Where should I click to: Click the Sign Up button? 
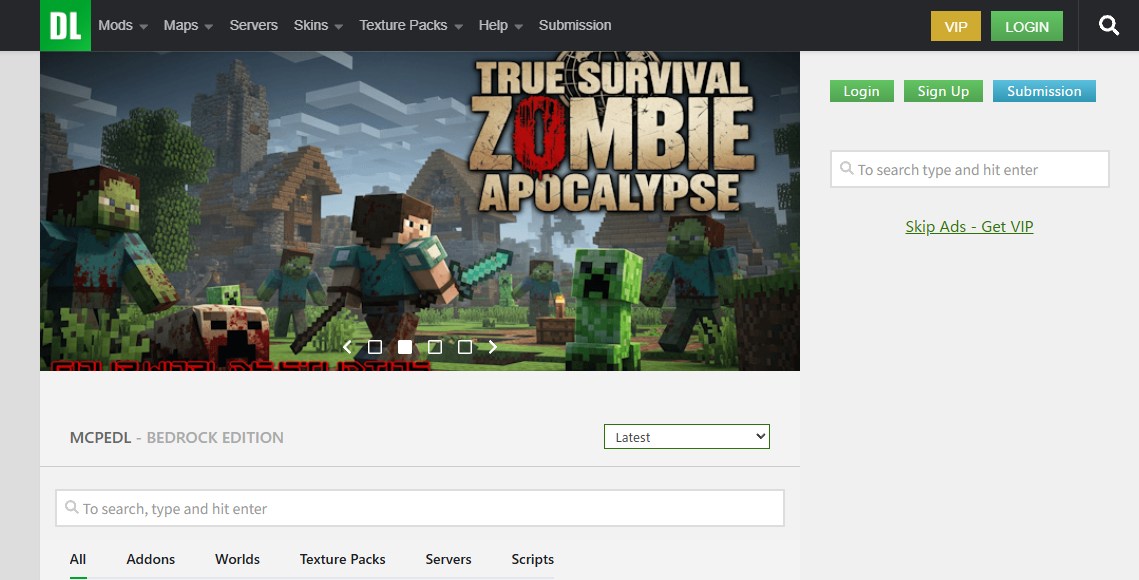pos(943,91)
